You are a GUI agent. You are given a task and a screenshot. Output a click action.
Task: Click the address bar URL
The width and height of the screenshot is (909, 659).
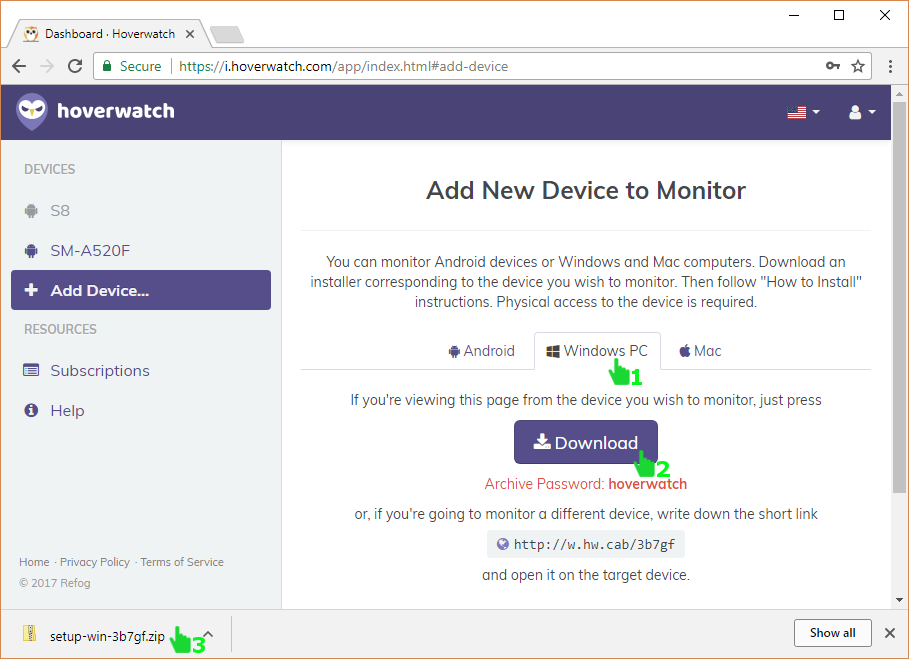pyautogui.click(x=343, y=66)
